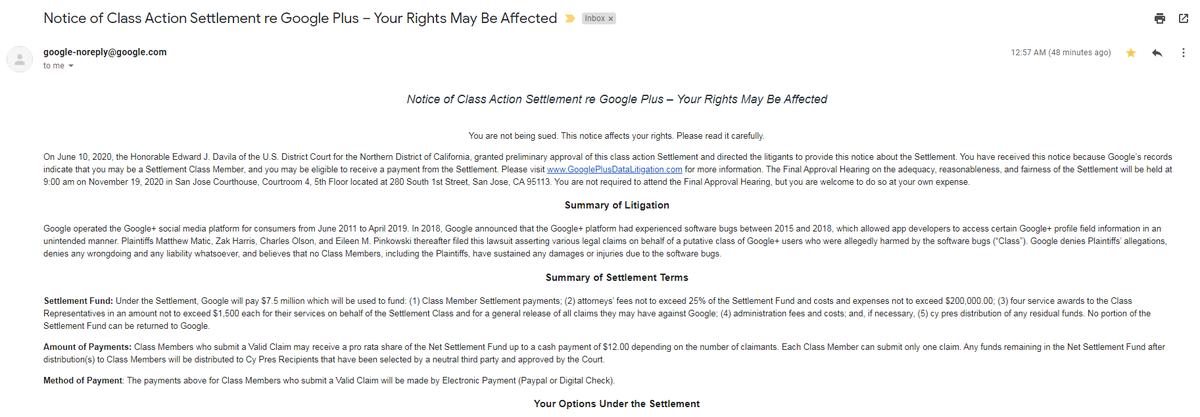Click the sender's profile avatar
Image resolution: width=1200 pixels, height=417 pixels.
coord(19,58)
